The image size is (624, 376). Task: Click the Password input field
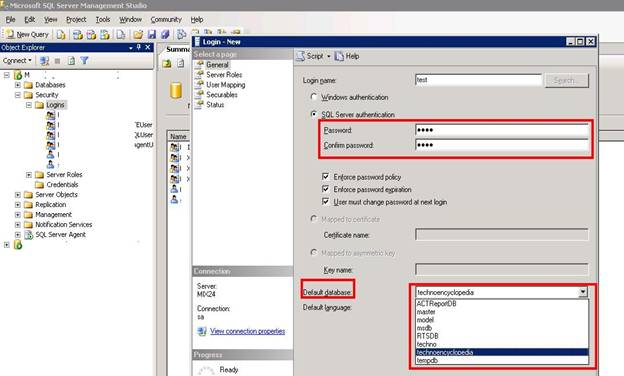click(x=502, y=130)
